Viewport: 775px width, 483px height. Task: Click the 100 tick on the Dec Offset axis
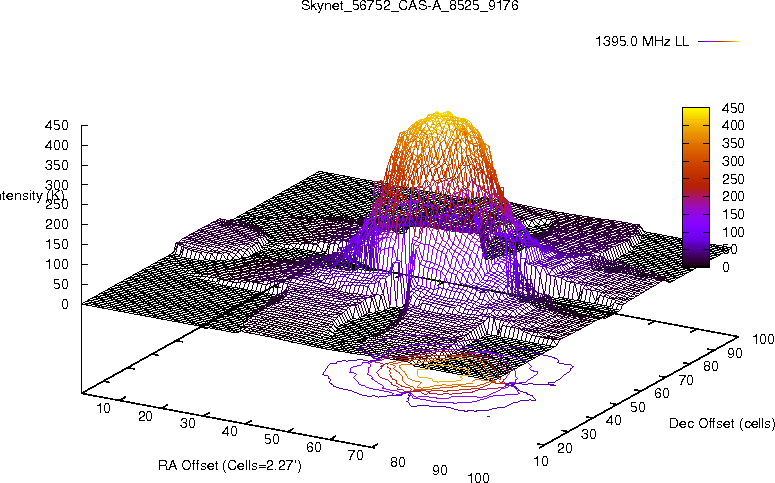763,339
